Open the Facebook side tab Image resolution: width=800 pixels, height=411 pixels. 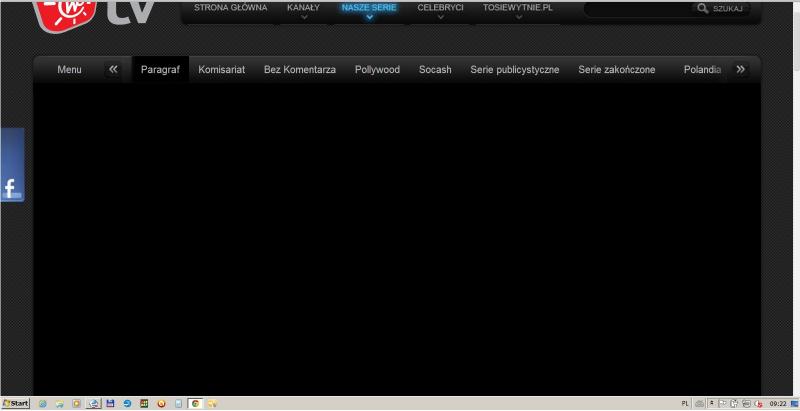click(x=12, y=167)
